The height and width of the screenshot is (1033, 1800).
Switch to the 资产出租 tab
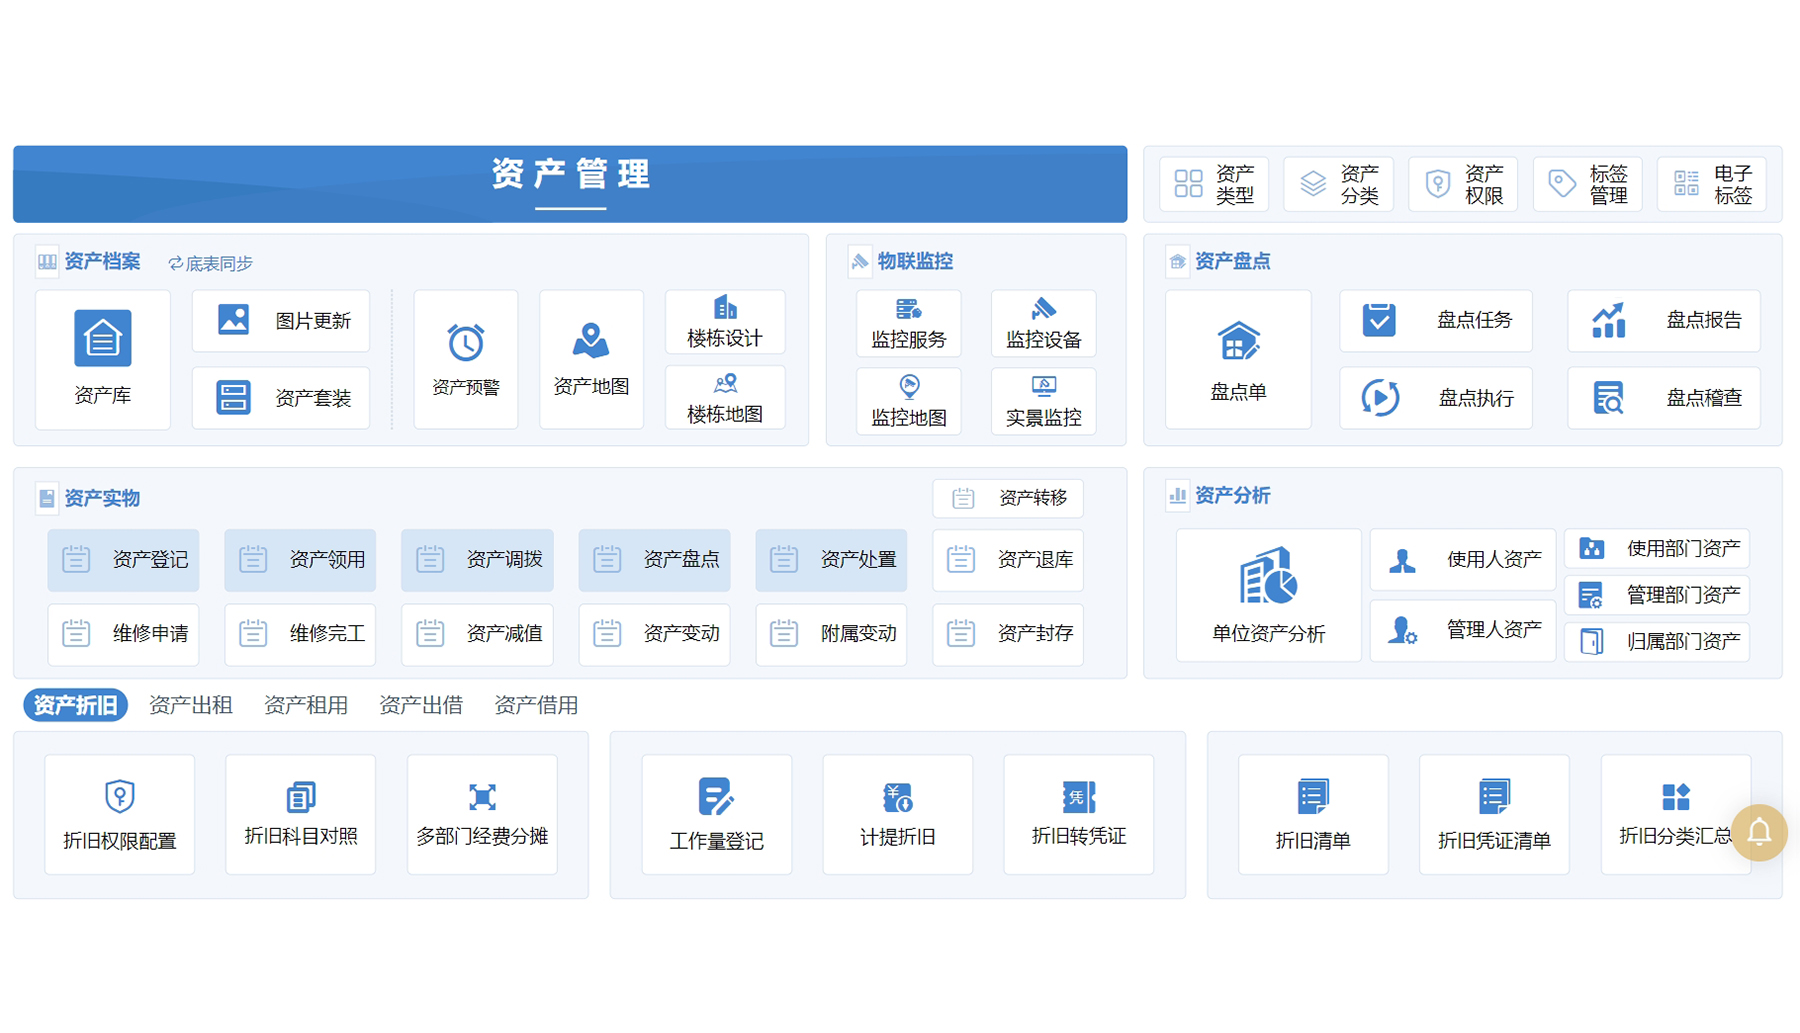coord(190,705)
